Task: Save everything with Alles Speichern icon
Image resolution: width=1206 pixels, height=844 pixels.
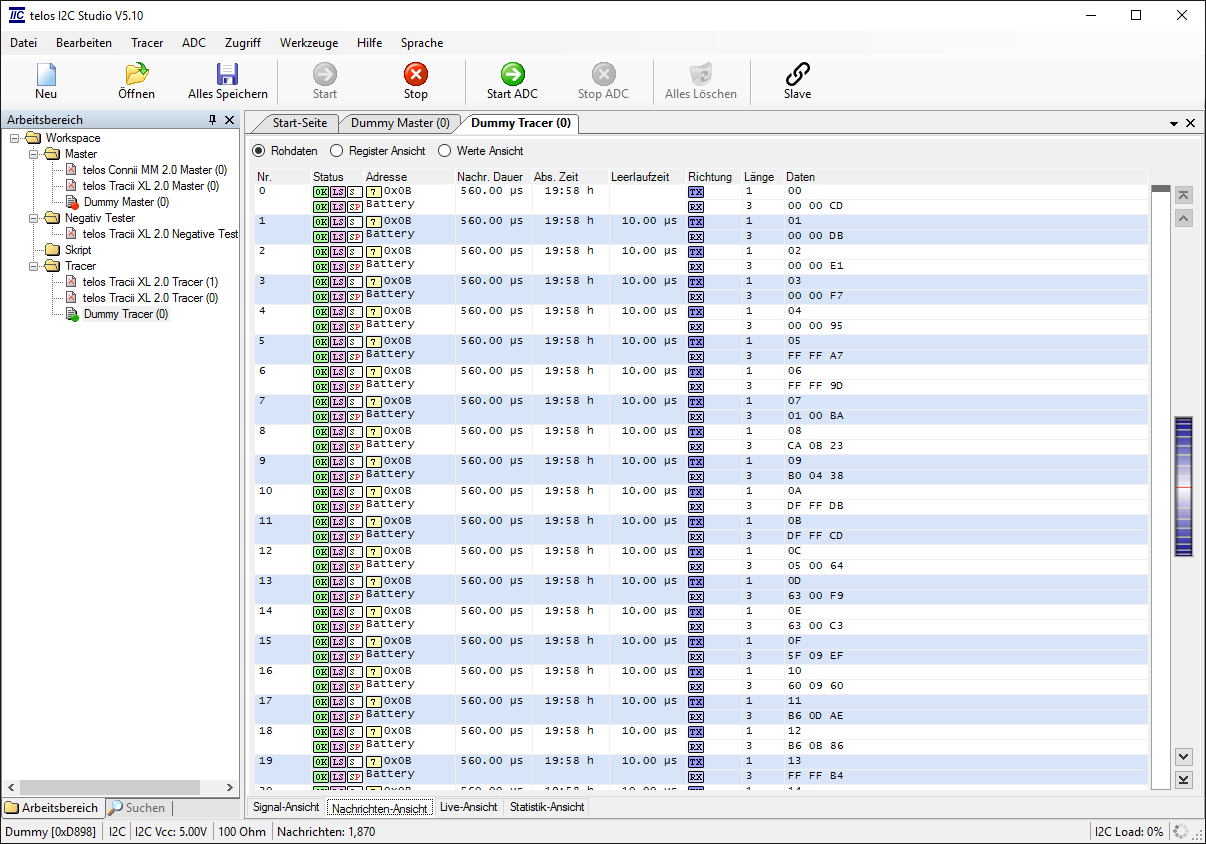Action: point(227,75)
